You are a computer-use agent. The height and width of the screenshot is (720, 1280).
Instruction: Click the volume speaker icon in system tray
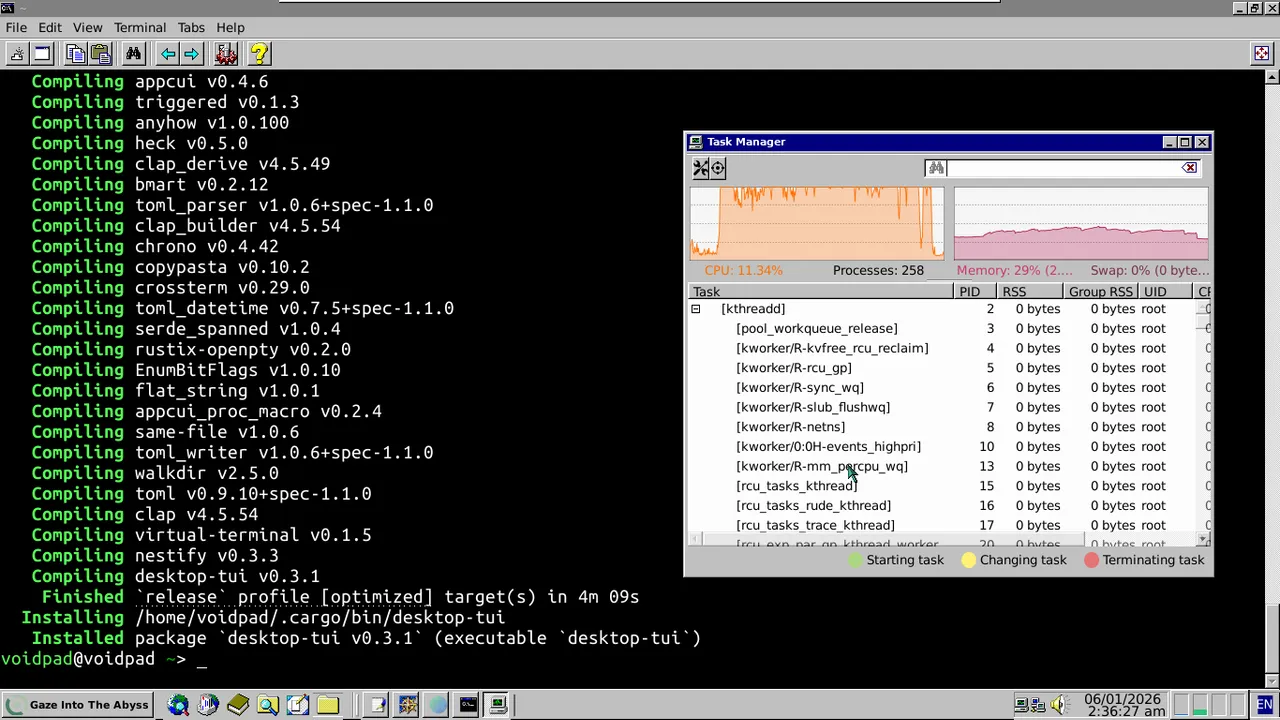(x=1058, y=705)
